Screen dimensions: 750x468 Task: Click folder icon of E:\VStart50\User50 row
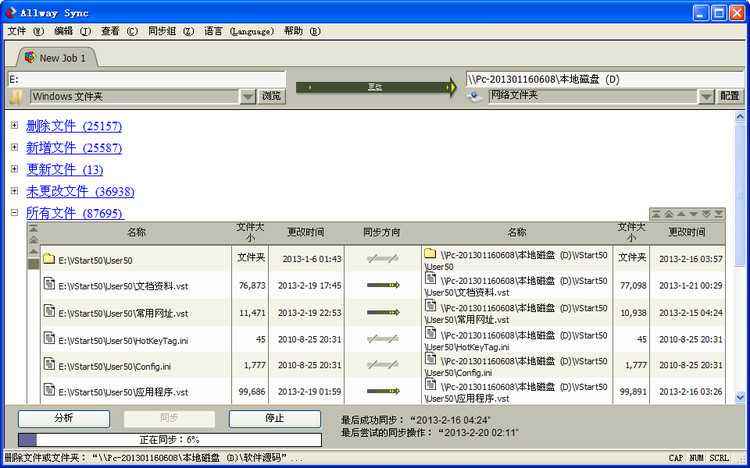click(49, 259)
